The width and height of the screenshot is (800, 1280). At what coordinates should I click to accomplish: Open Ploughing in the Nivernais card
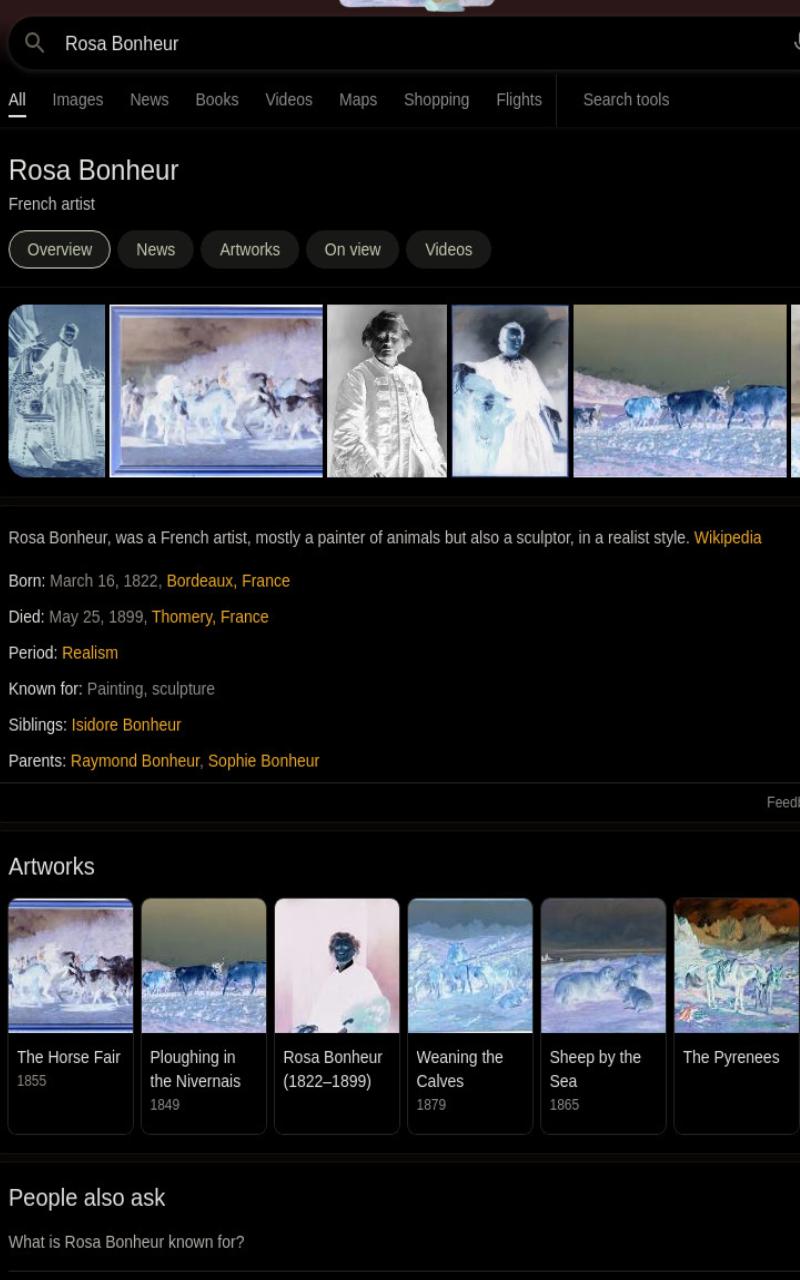pyautogui.click(x=204, y=1016)
